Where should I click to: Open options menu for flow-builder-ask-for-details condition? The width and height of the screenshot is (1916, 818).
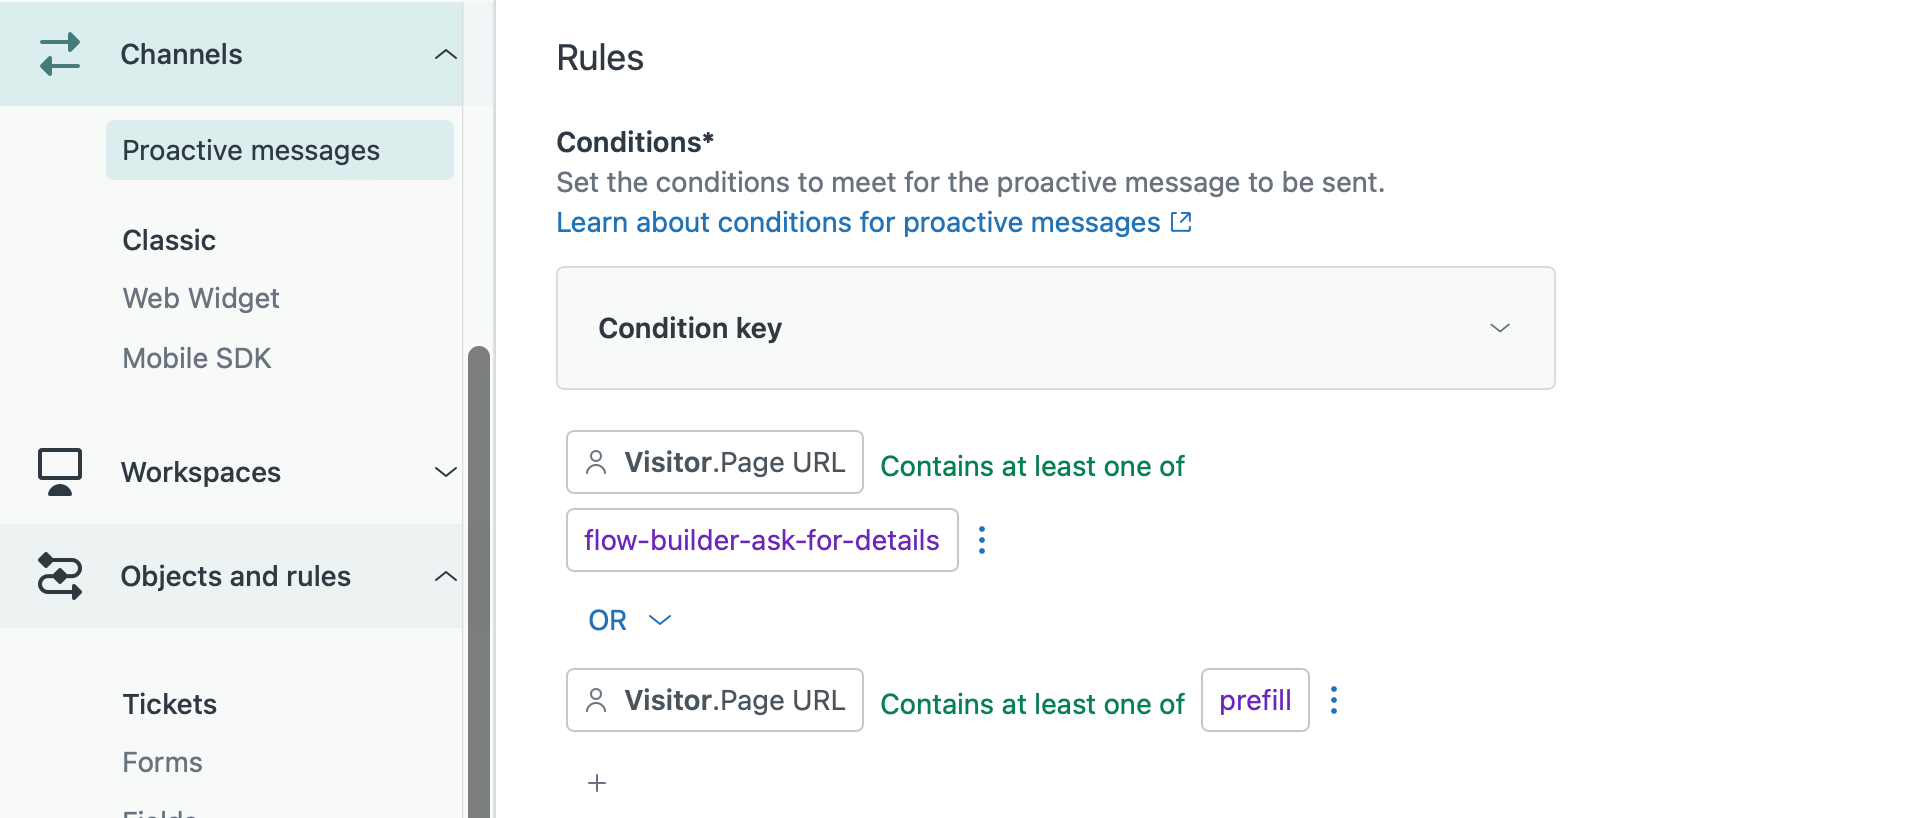[982, 540]
